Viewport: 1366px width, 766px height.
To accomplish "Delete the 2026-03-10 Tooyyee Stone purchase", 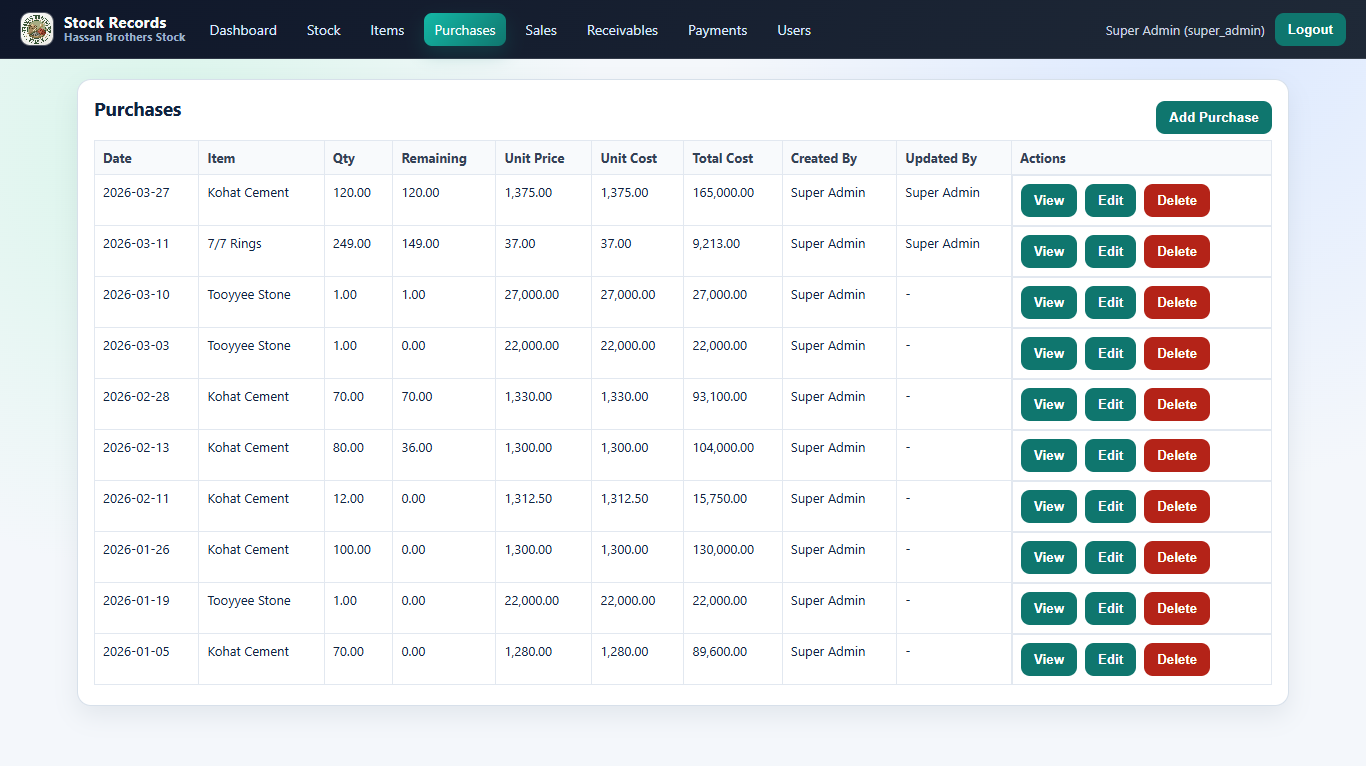I will coord(1177,302).
